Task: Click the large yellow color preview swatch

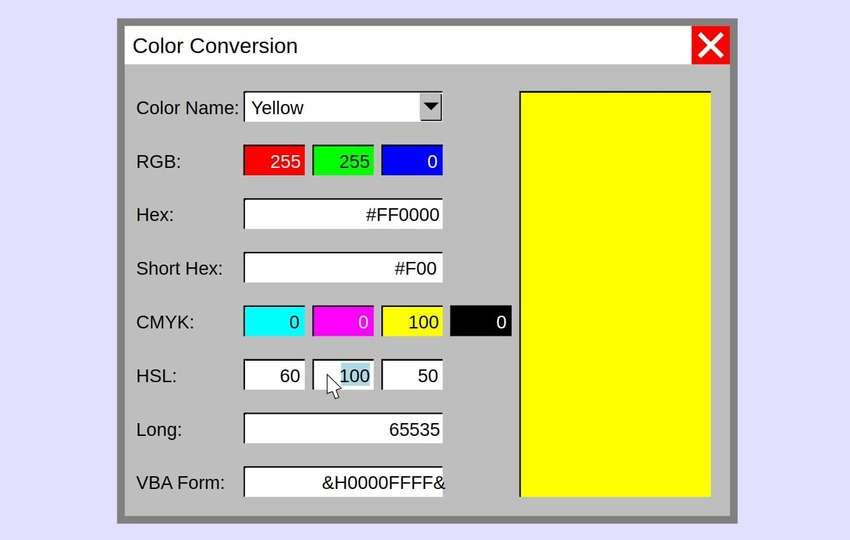Action: pos(615,294)
